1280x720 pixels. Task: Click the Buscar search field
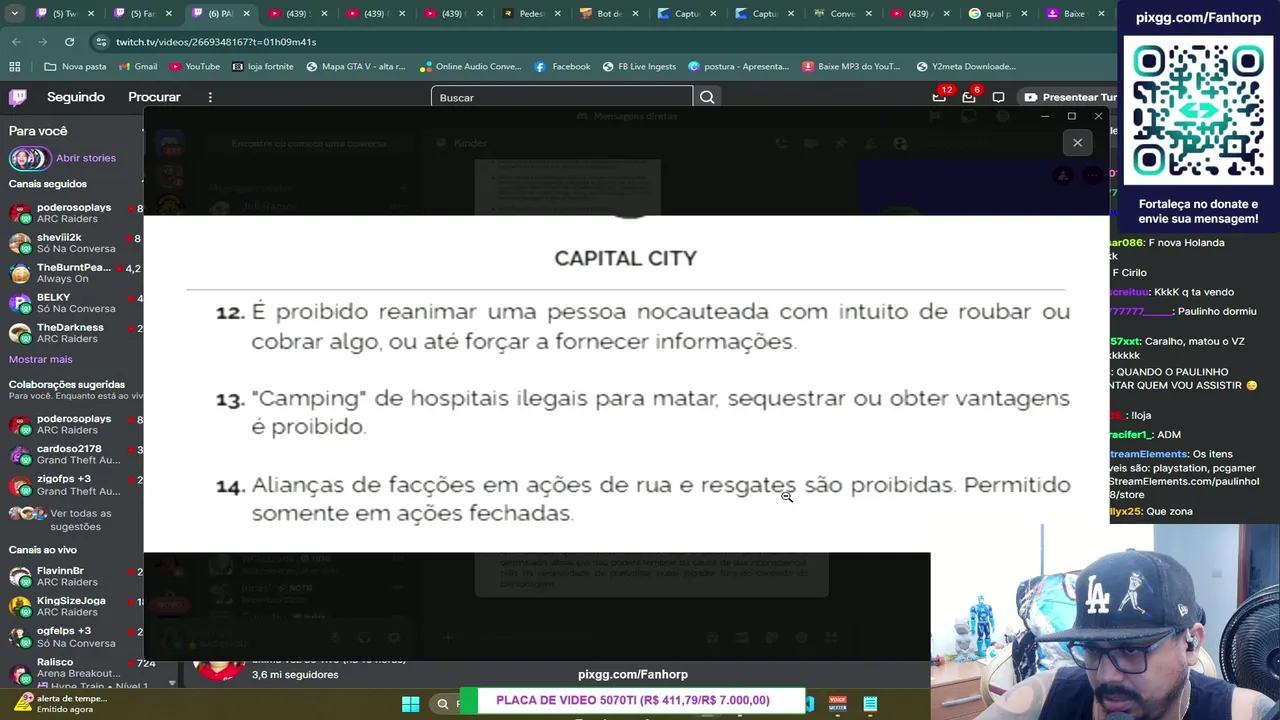tap(561, 97)
